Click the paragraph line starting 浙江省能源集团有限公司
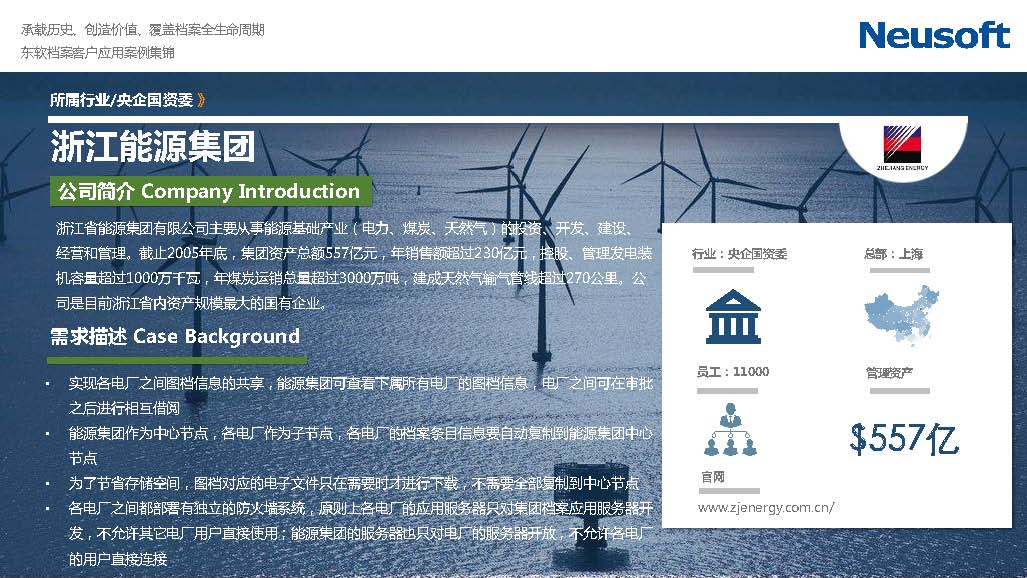Image resolution: width=1027 pixels, height=578 pixels. (344, 228)
